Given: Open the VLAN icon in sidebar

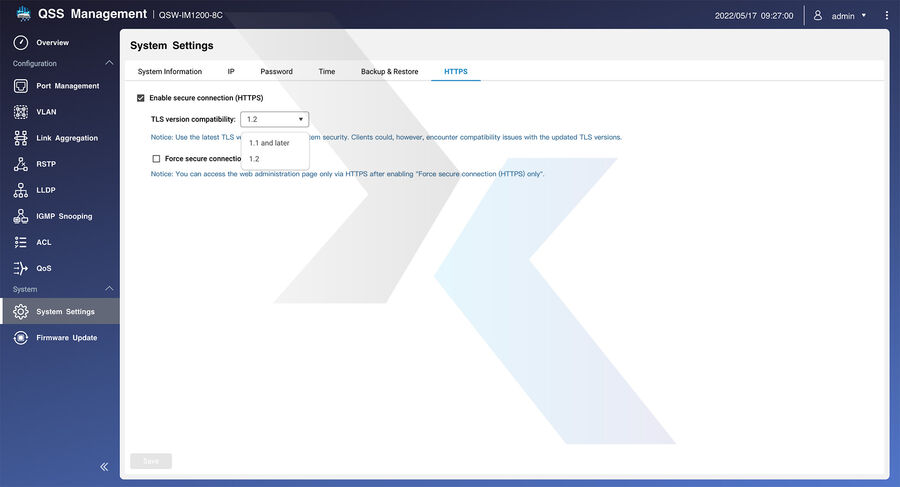Looking at the screenshot, I should tap(20, 112).
